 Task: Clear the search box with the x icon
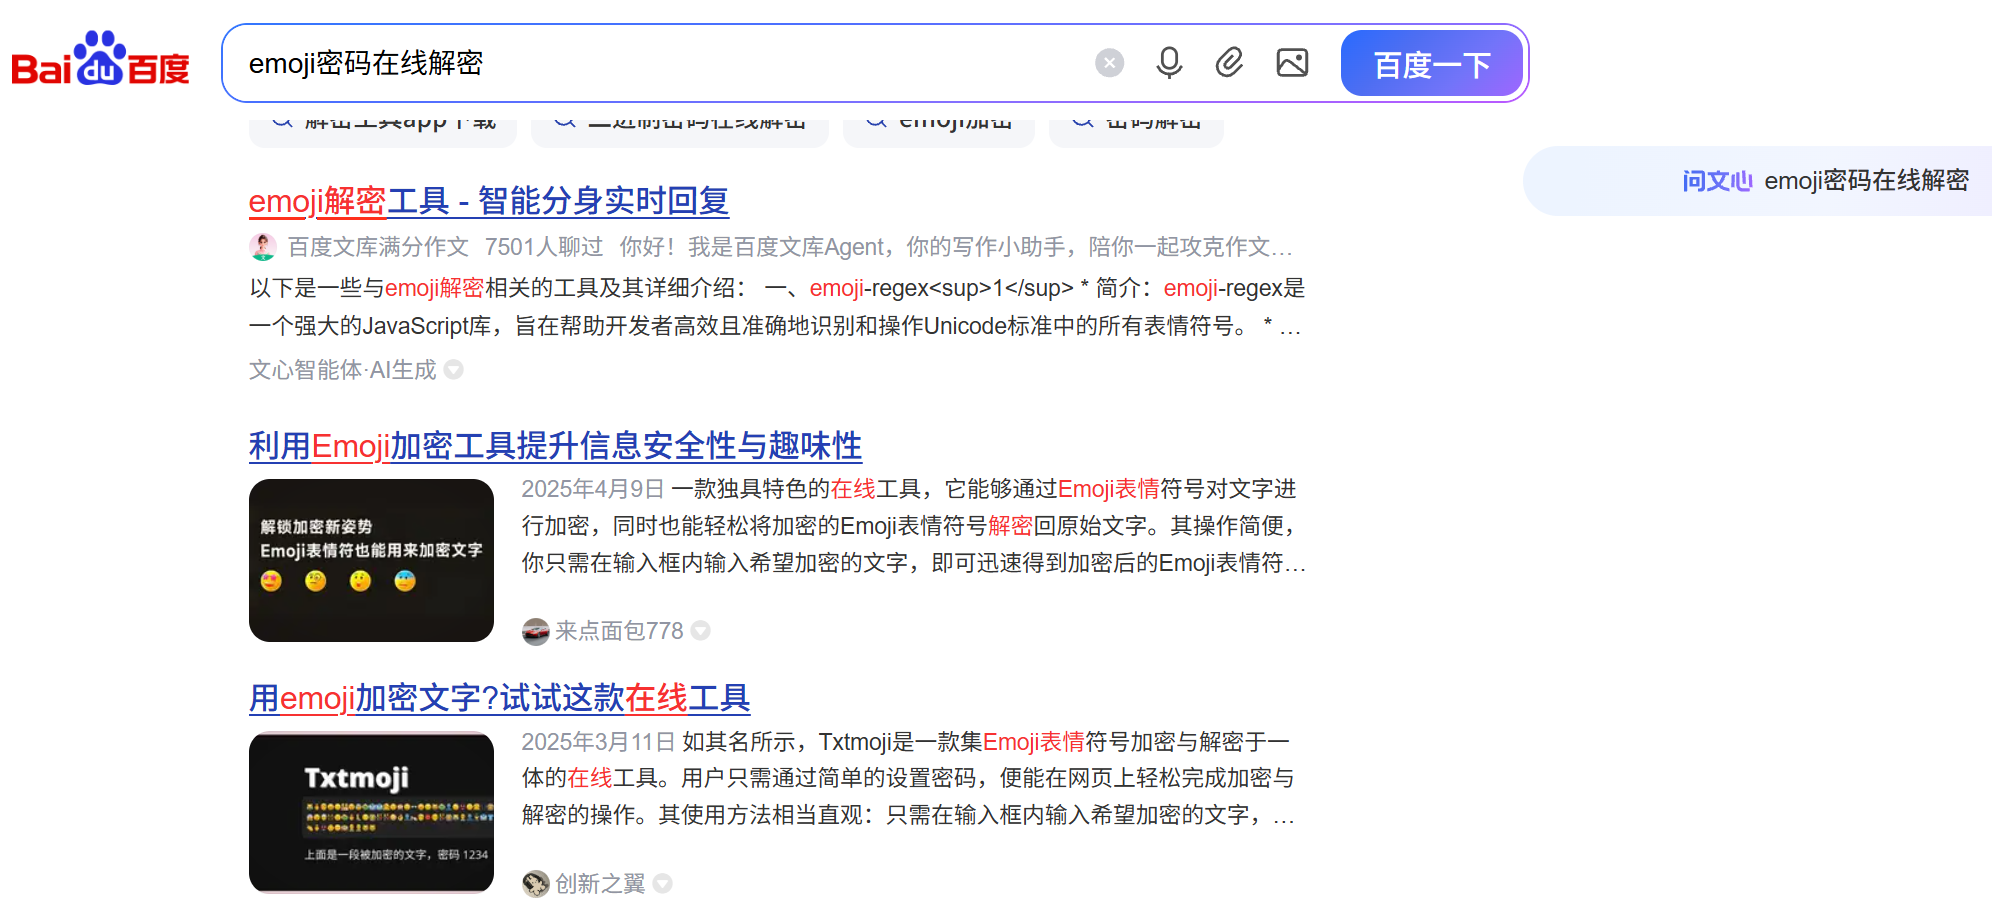point(1108,62)
